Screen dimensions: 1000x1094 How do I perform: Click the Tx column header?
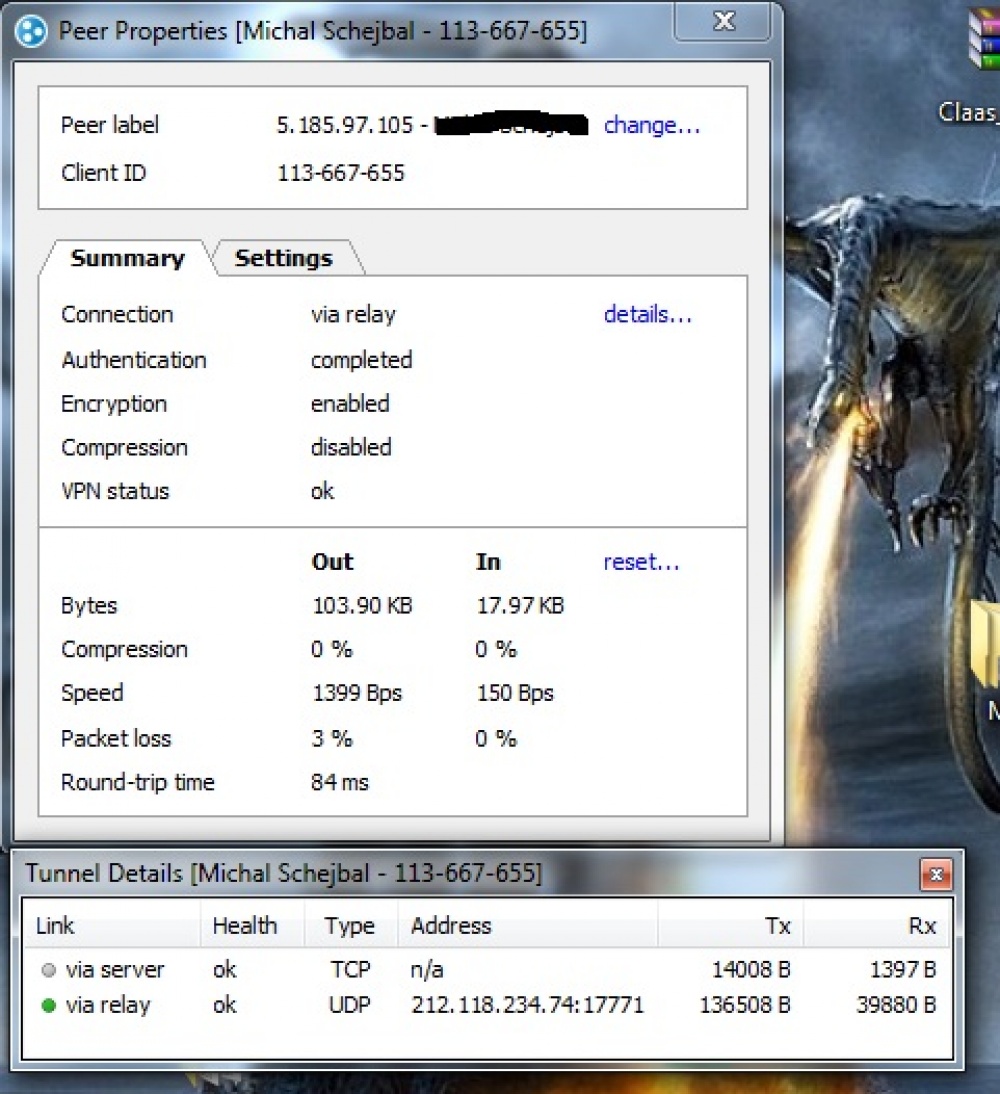731,926
